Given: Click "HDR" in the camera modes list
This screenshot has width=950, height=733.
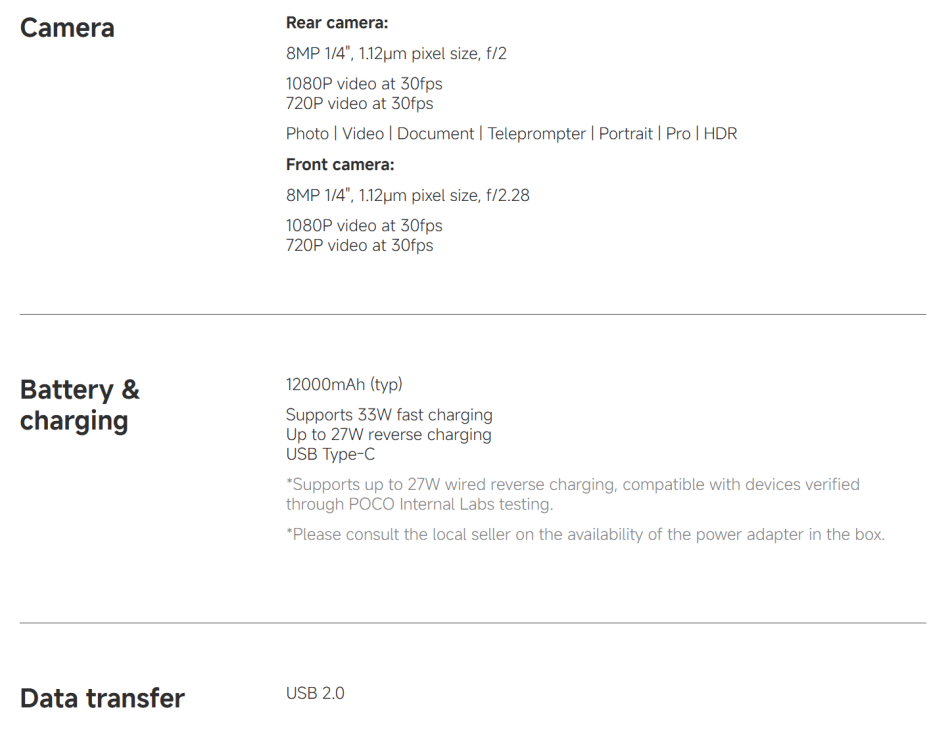Looking at the screenshot, I should (720, 134).
